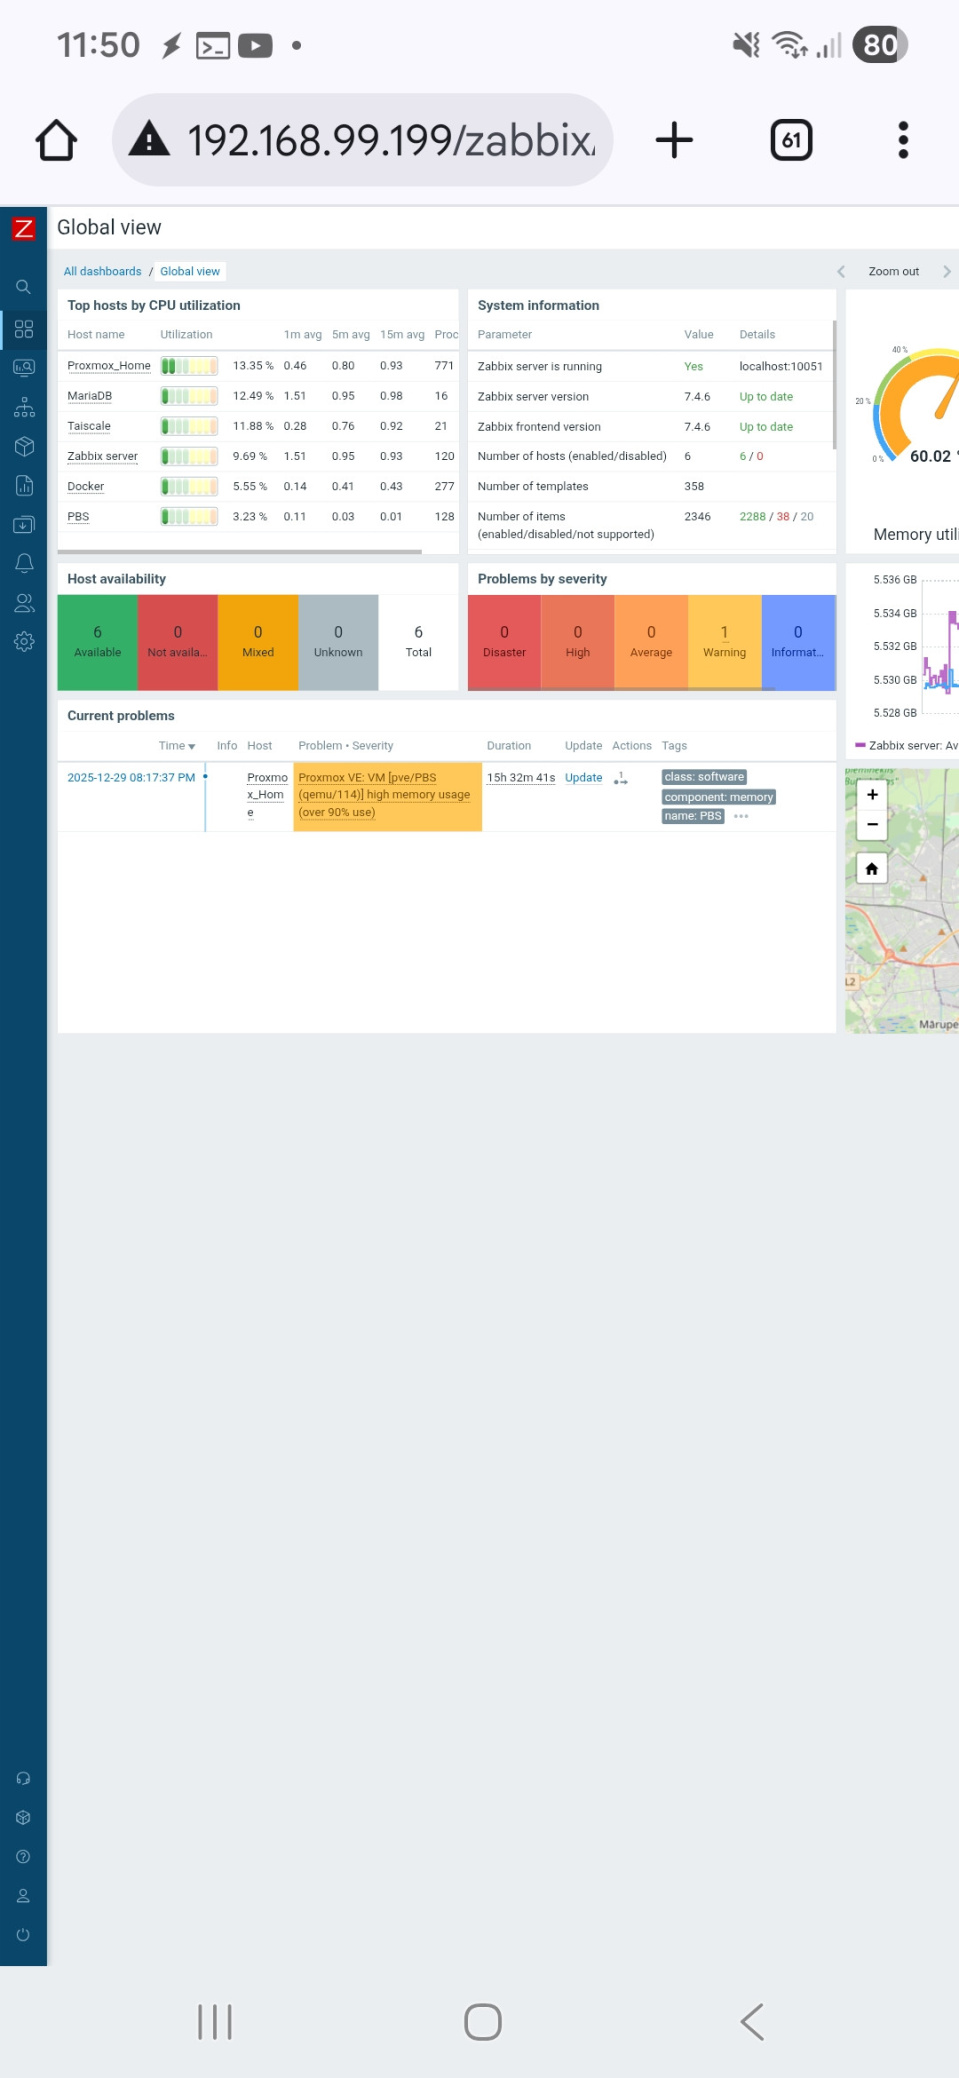Screen dimensions: 959x2078
Task: Open a new browser tab with plus icon
Action: pos(674,140)
